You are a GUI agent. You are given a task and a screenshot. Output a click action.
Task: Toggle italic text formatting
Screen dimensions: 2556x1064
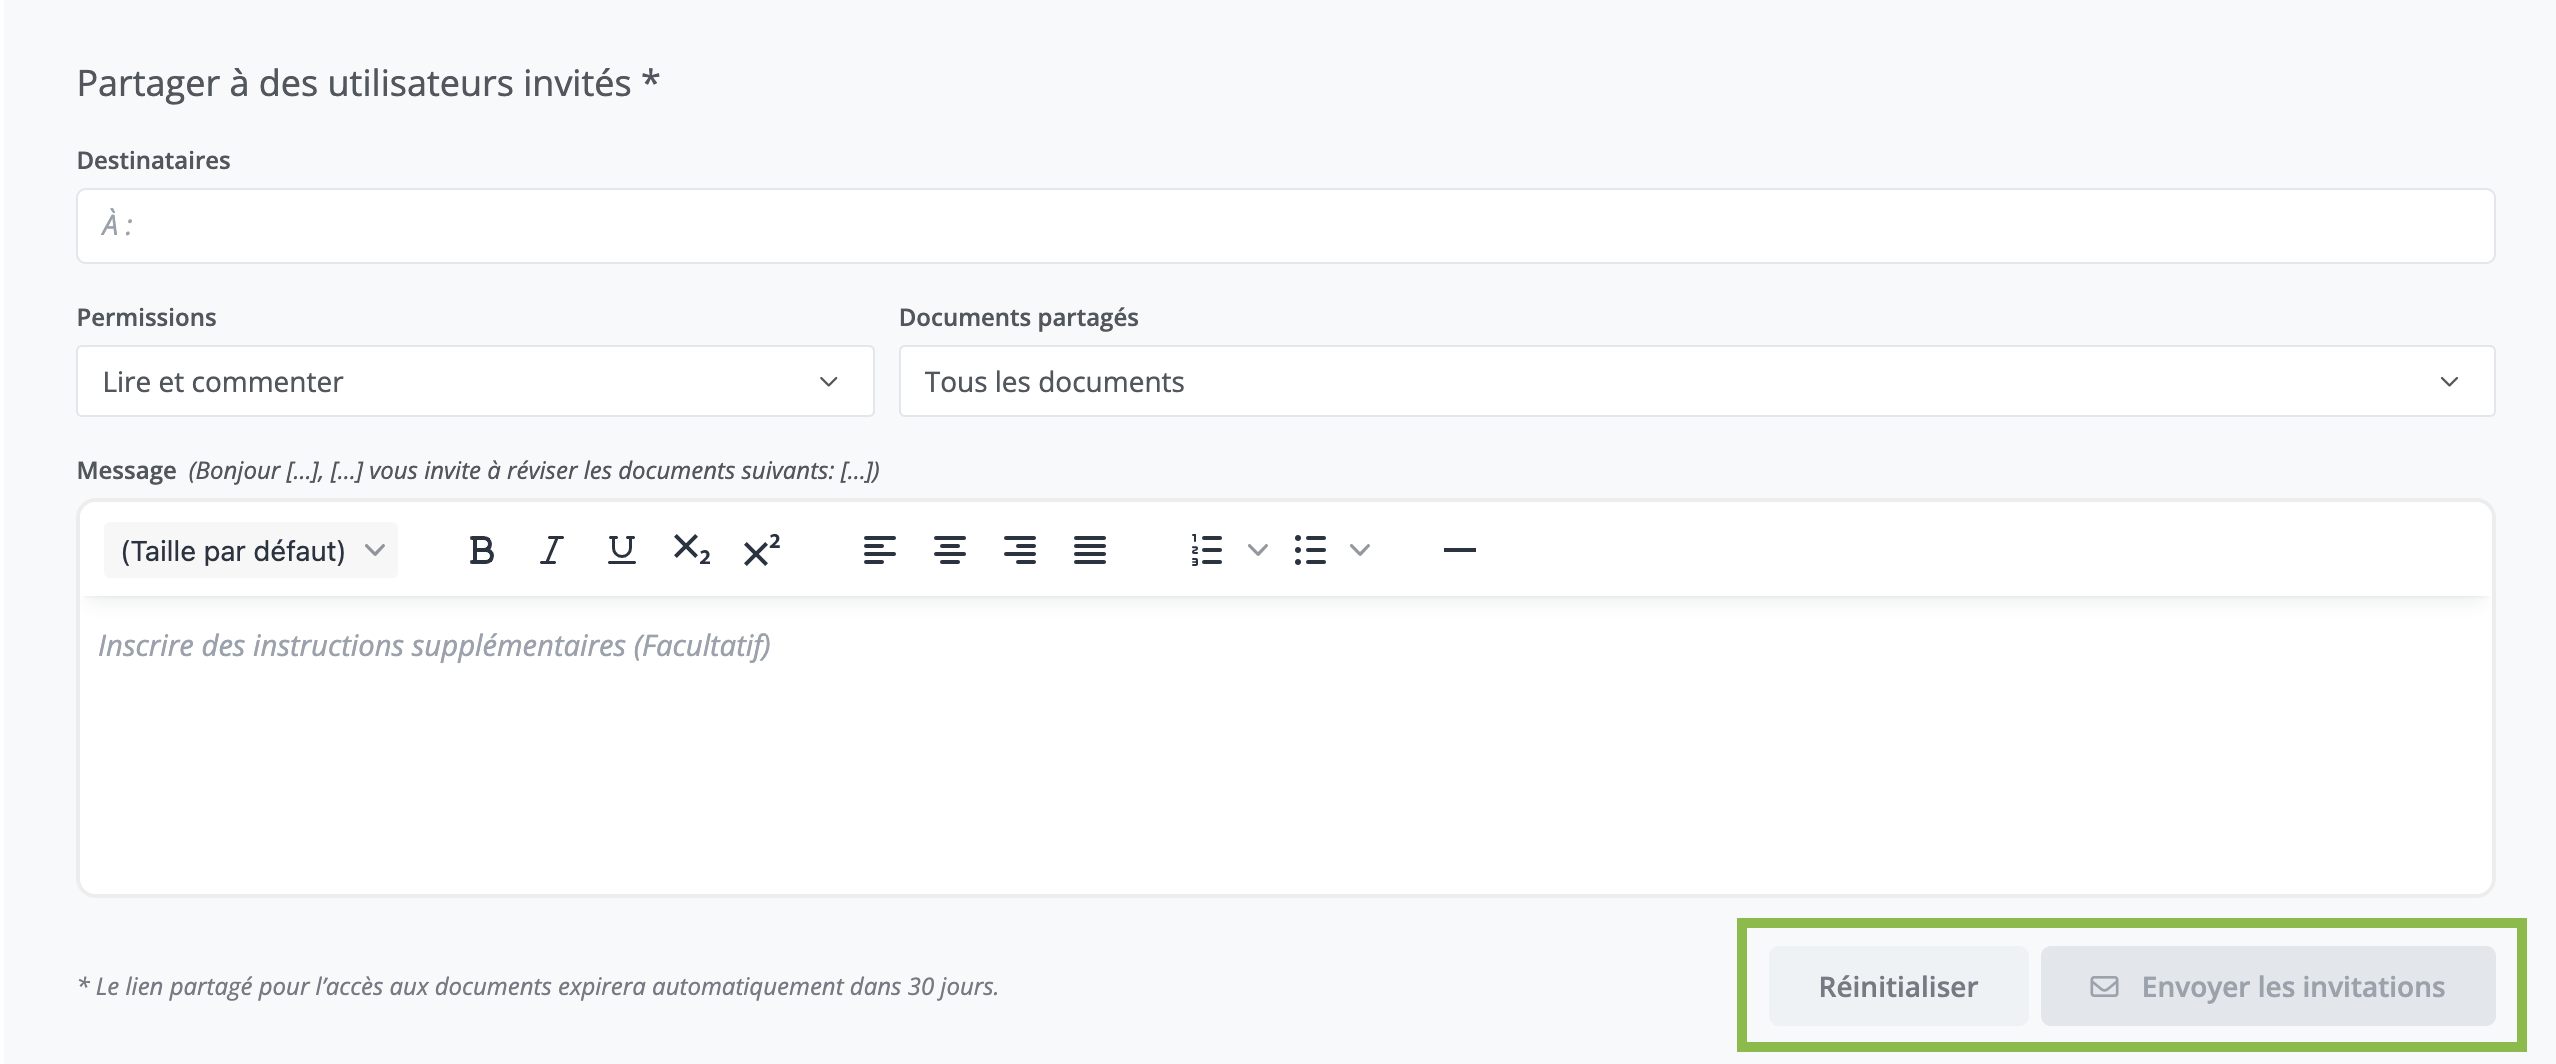[x=551, y=550]
